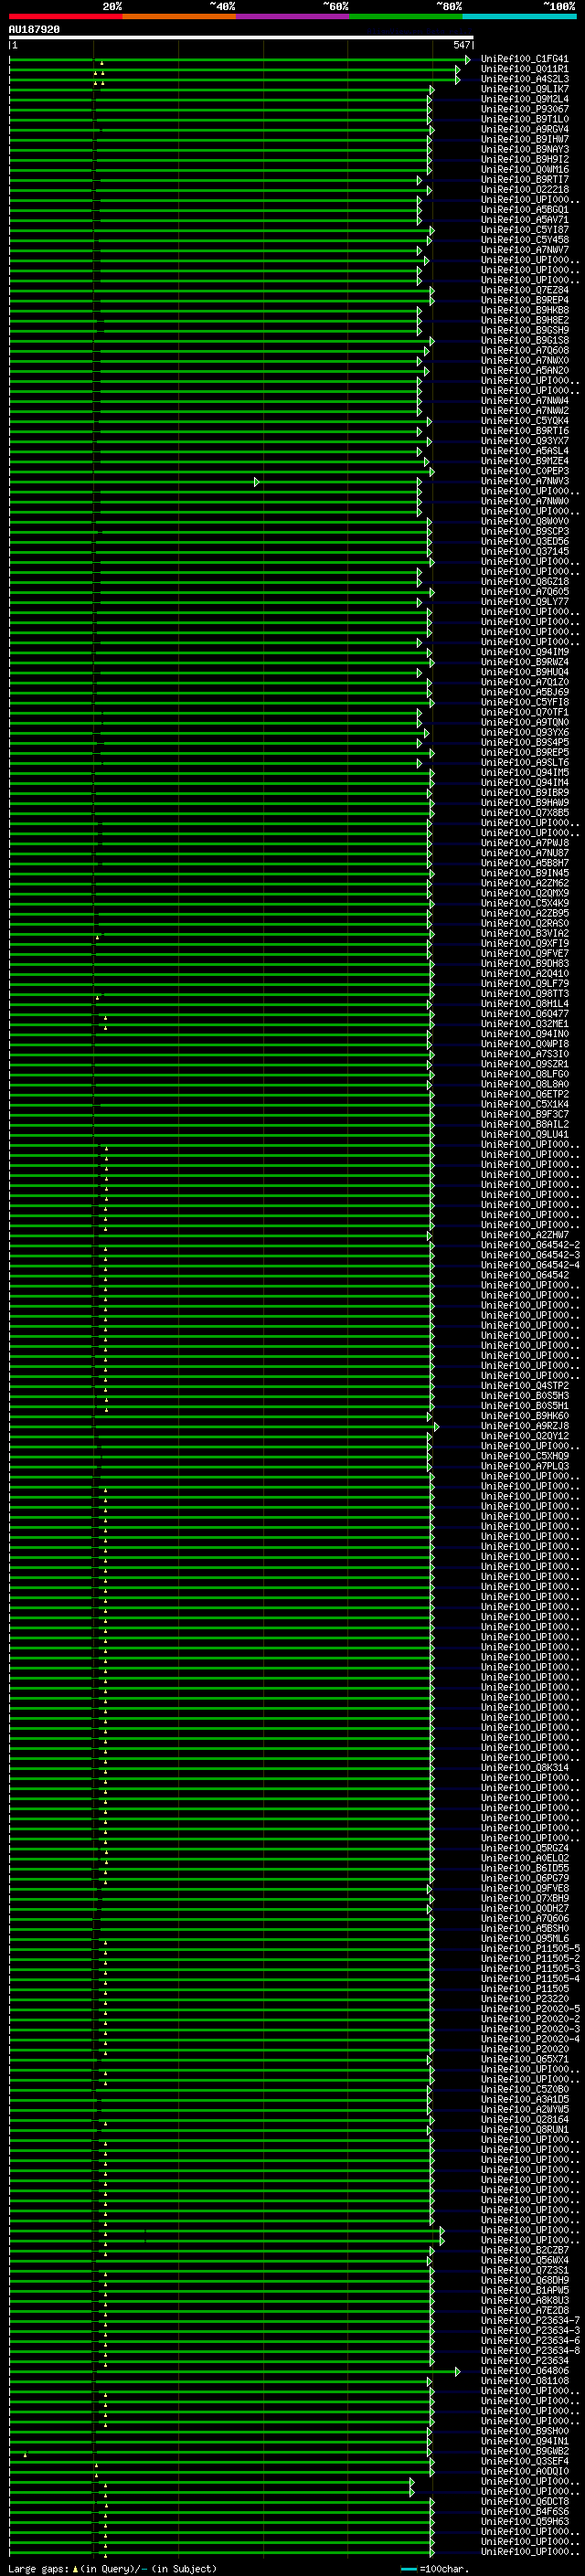This screenshot has height=2576, width=585.
Task: Select hit label UniRef100_Q64806
Action: pyautogui.click(x=525, y=2370)
